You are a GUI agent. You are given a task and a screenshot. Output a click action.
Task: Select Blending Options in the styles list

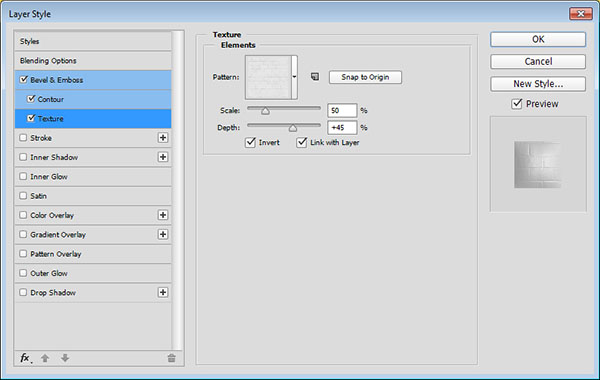[93, 60]
